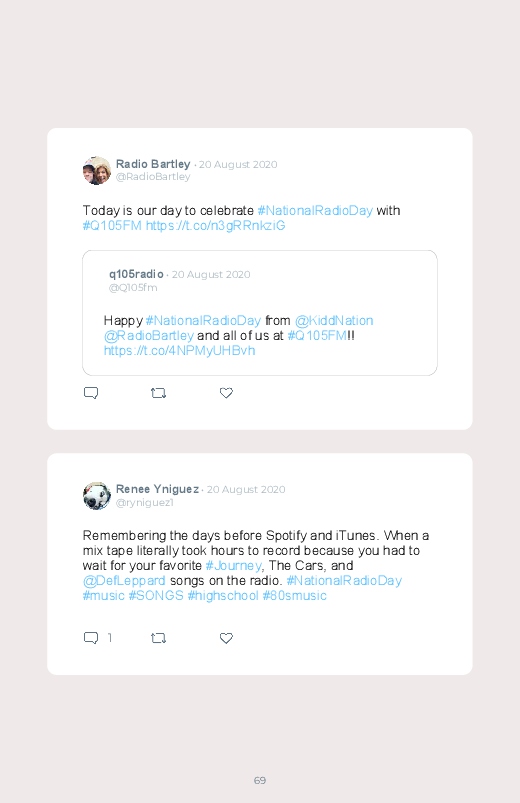Viewport: 520px width, 803px height.
Task: Click the @ryniguez1 handle
Action: point(144,502)
